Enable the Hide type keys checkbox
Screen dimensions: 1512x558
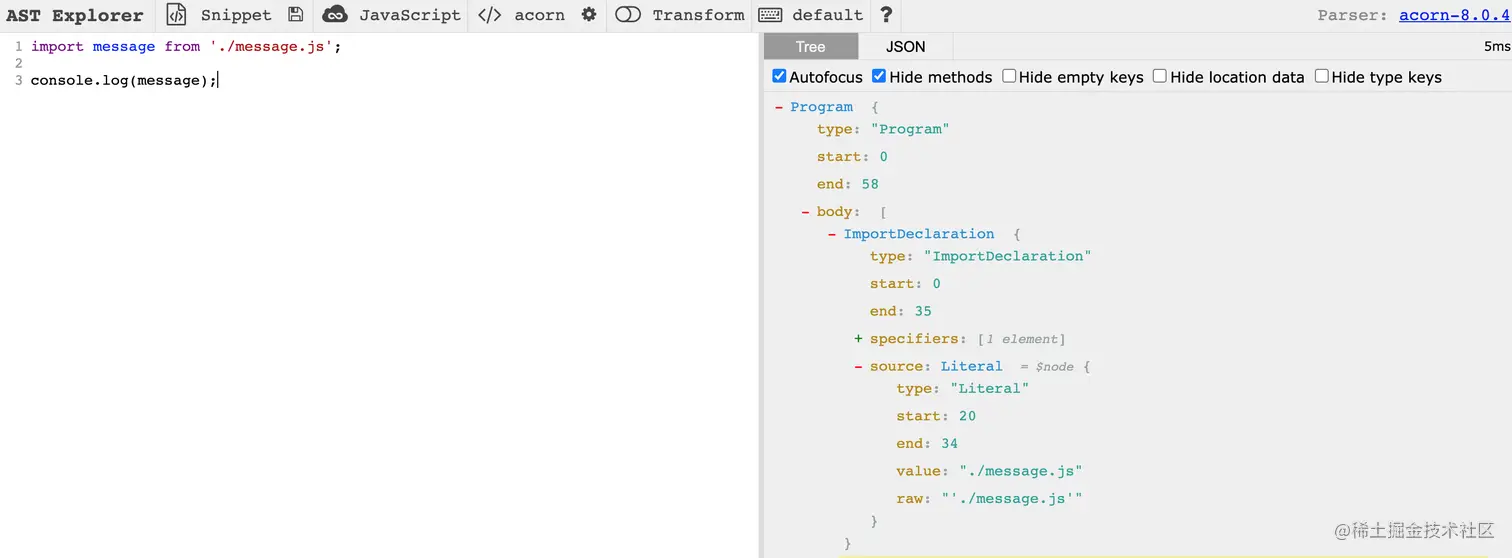pyautogui.click(x=1322, y=76)
